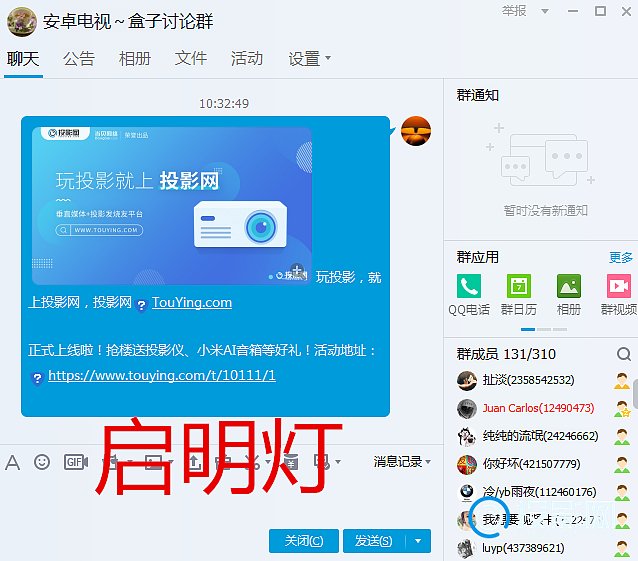Click the 10:32:49 timestamp

(x=224, y=104)
